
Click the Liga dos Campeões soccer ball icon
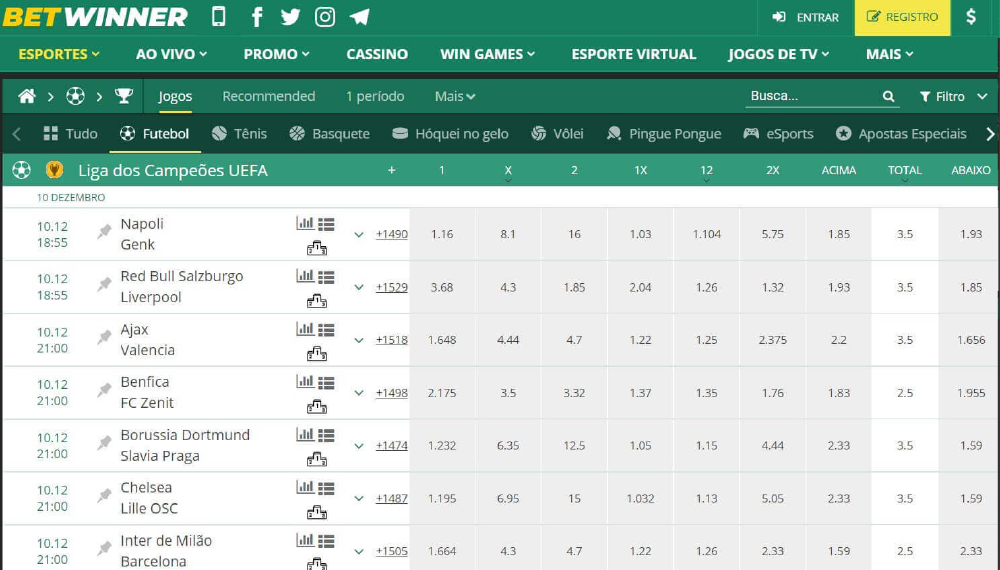pyautogui.click(x=22, y=170)
